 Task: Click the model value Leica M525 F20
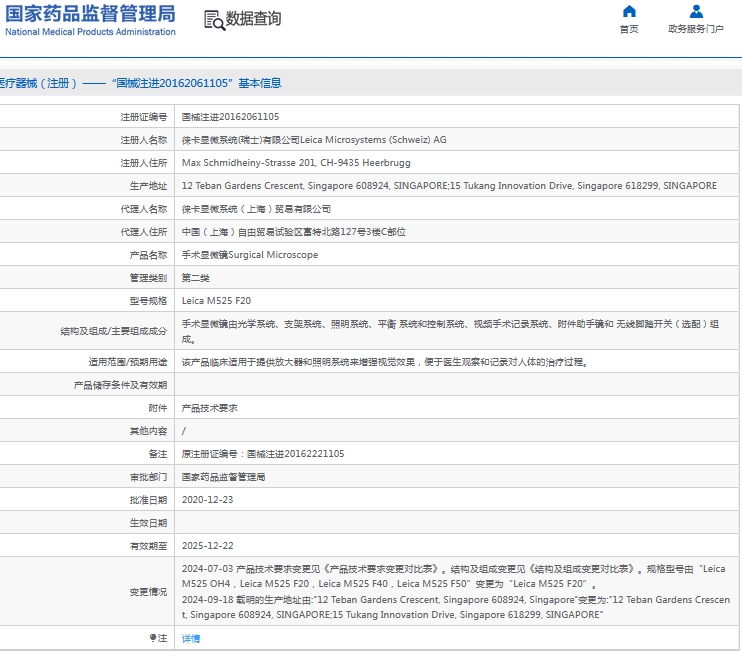pyautogui.click(x=216, y=301)
